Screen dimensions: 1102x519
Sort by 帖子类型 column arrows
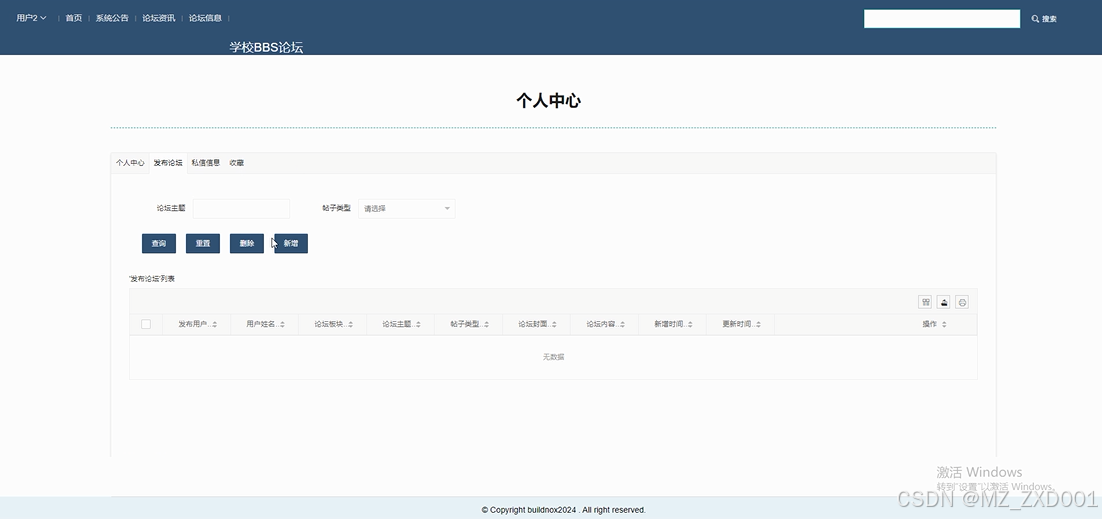tap(486, 324)
